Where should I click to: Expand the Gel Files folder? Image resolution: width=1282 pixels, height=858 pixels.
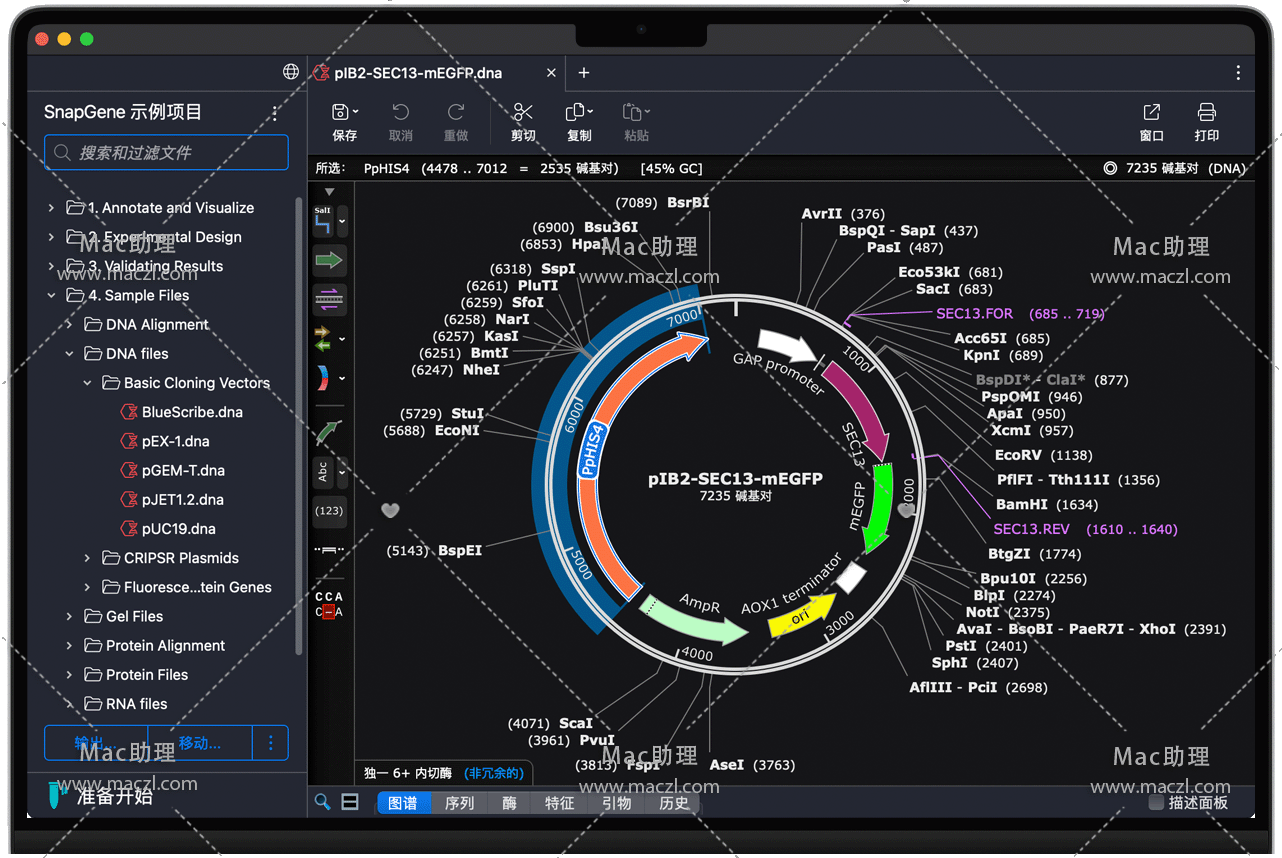(x=69, y=616)
